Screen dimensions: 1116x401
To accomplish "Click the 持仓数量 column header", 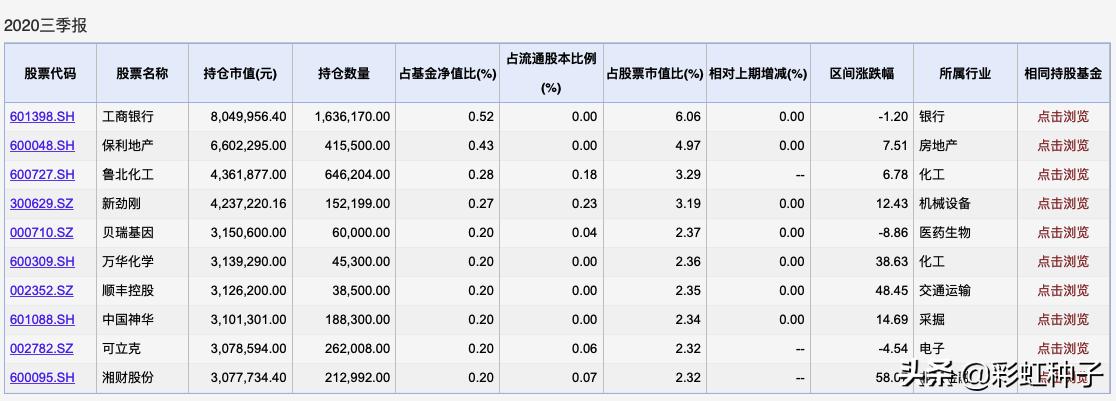I will point(344,73).
